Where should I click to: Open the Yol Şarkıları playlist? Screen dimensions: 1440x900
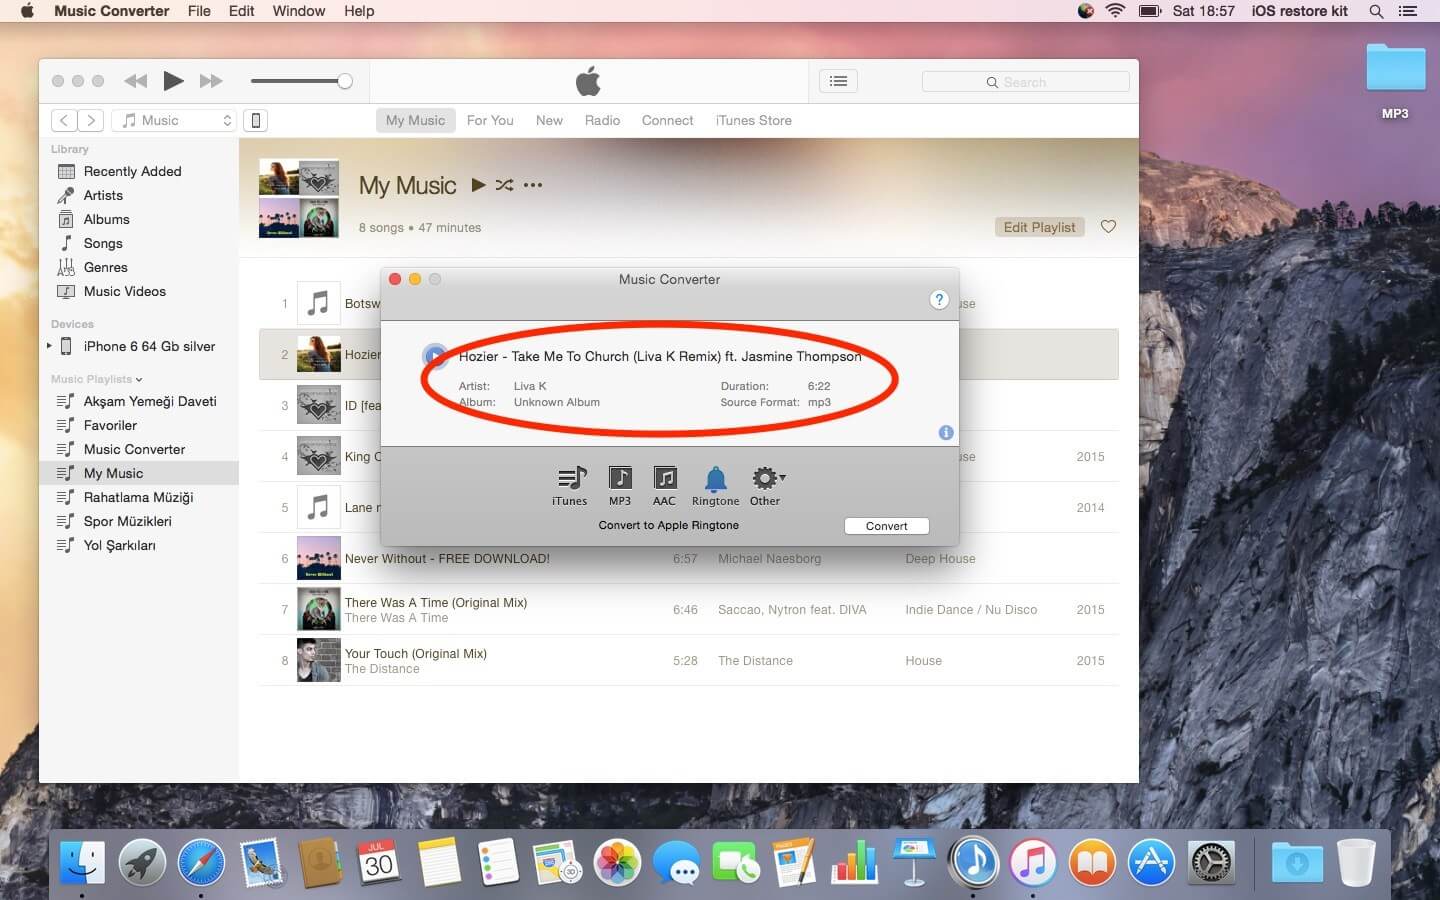(x=139, y=545)
